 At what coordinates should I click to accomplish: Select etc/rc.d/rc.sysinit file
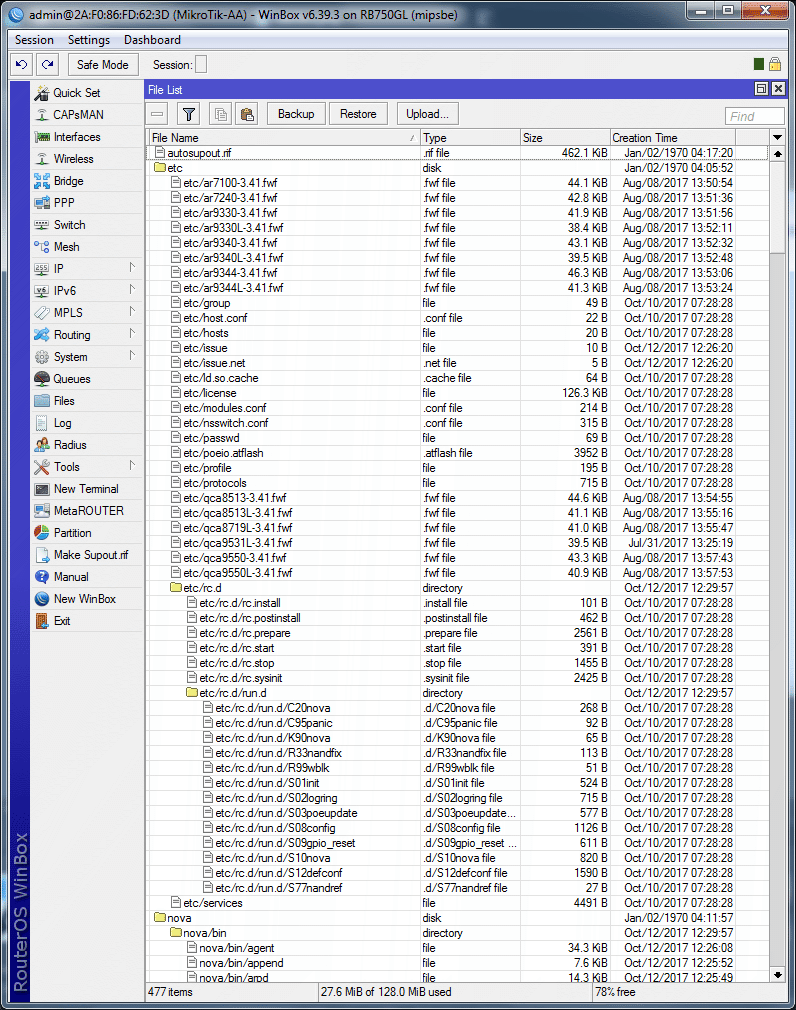457,678
